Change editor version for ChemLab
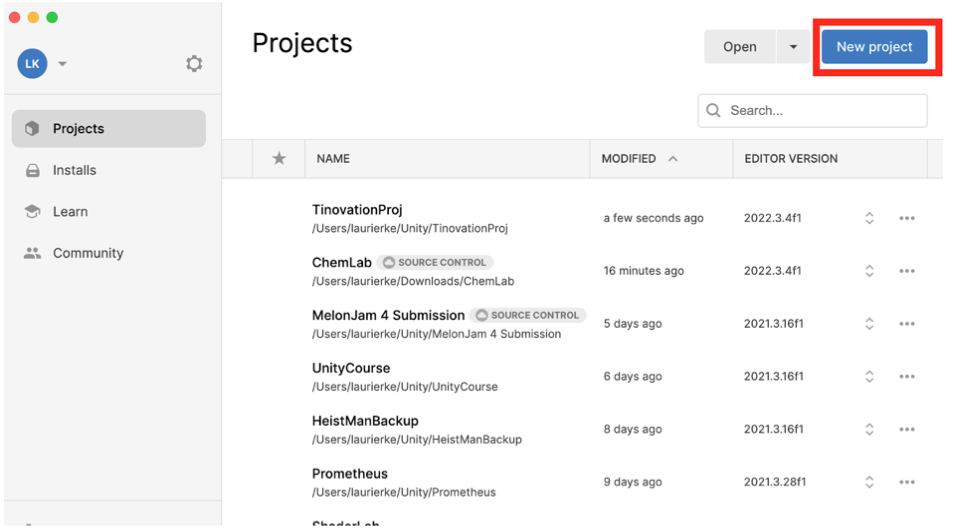The image size is (958, 528). [869, 271]
